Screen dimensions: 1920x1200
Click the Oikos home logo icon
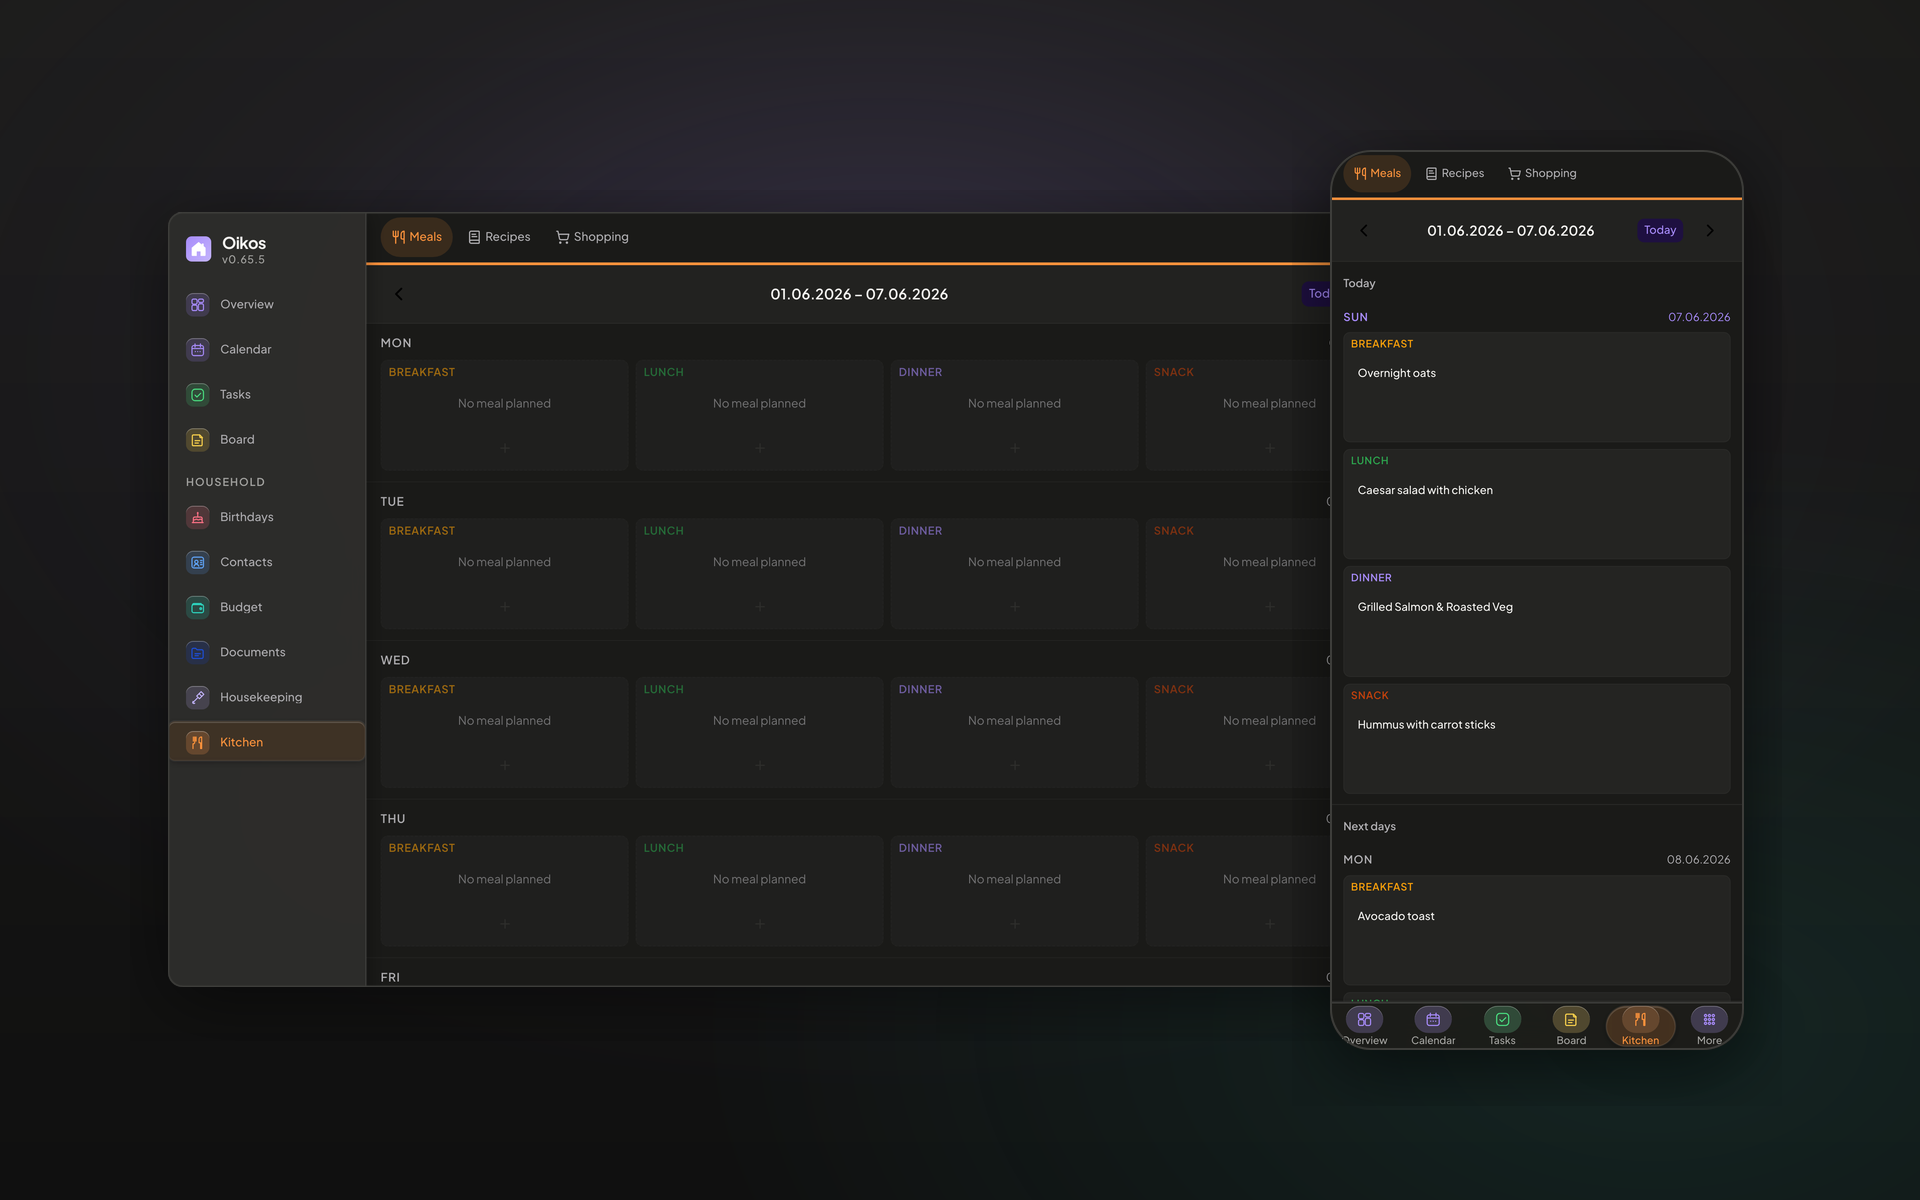pos(198,249)
